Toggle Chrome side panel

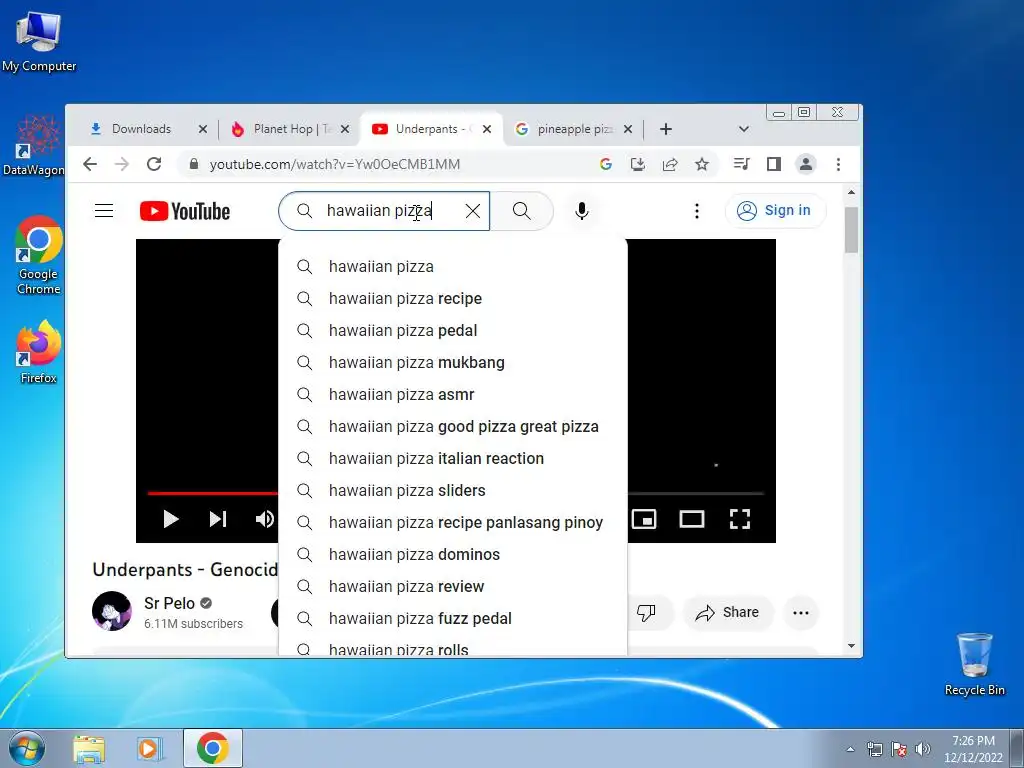point(774,164)
